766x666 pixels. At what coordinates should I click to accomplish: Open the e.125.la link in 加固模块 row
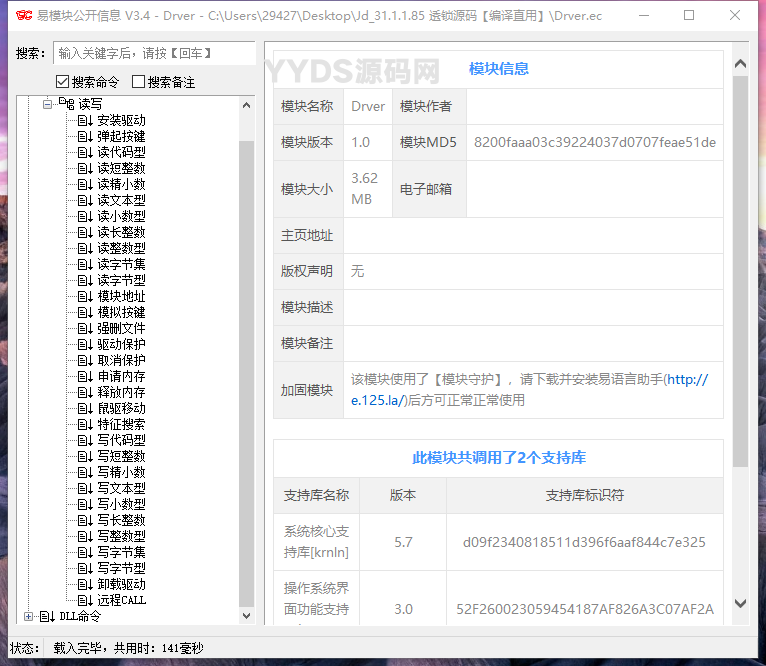[687, 380]
